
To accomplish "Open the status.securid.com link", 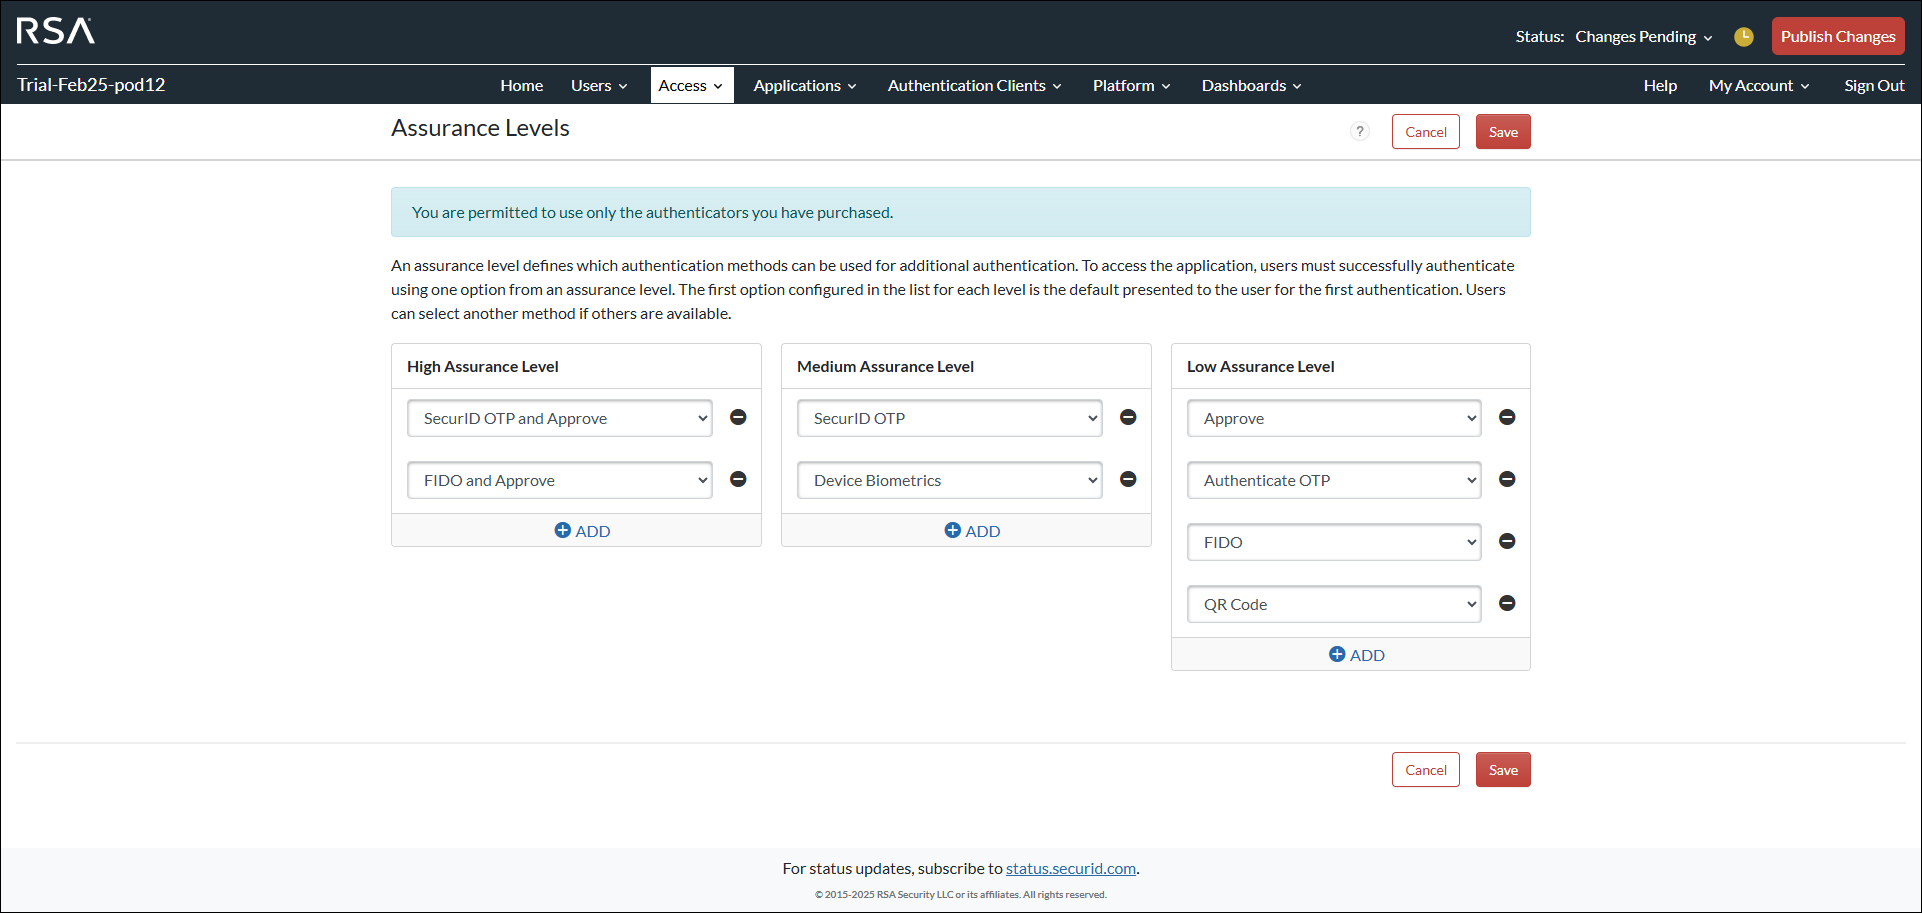I will 1070,869.
